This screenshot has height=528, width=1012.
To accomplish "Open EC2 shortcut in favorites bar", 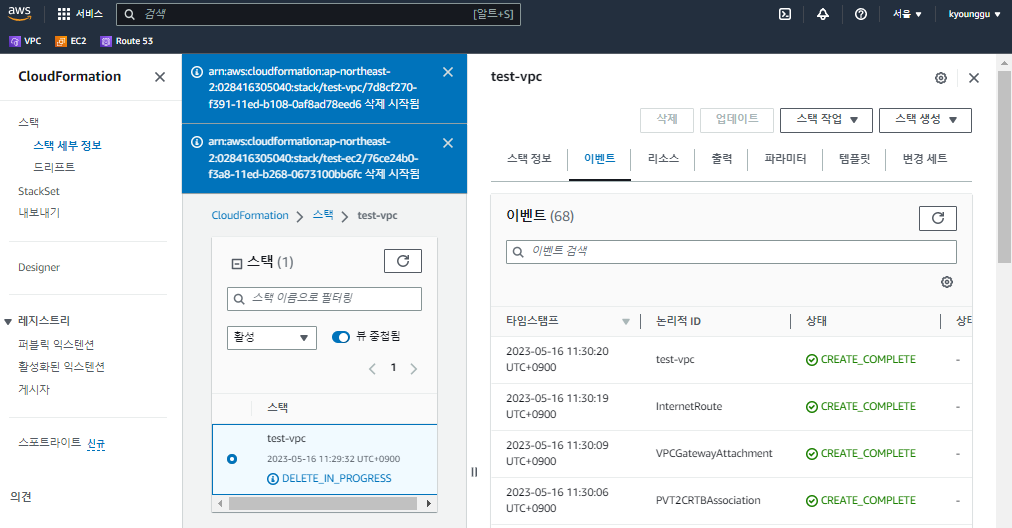I will coord(70,41).
